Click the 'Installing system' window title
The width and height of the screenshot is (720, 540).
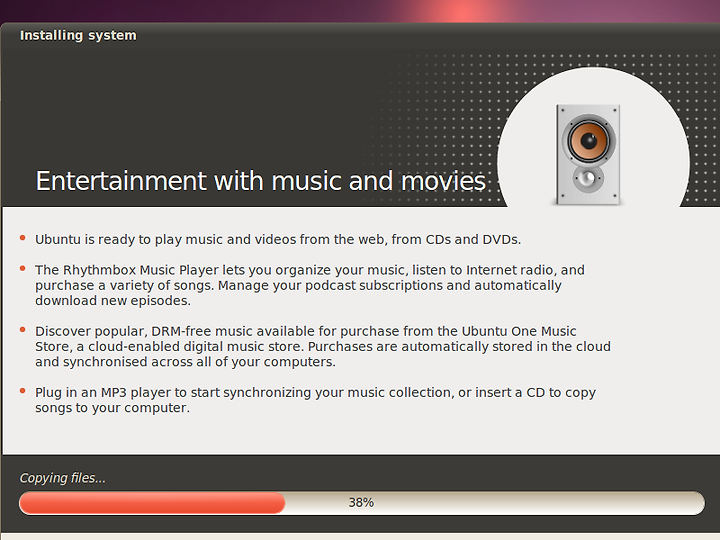[x=78, y=35]
